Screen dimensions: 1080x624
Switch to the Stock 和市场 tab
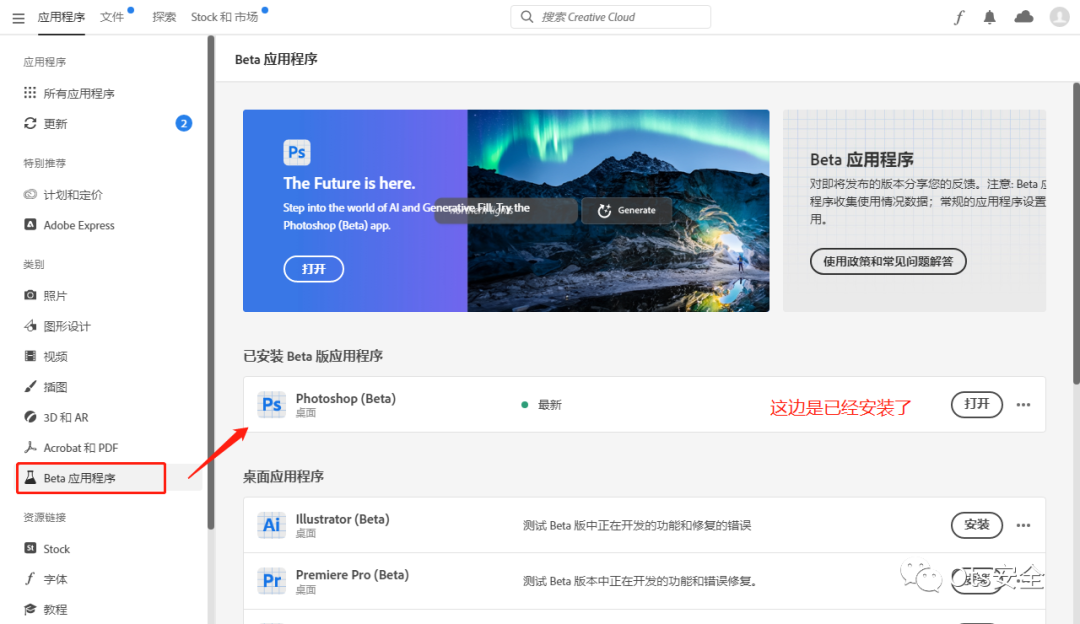point(225,17)
